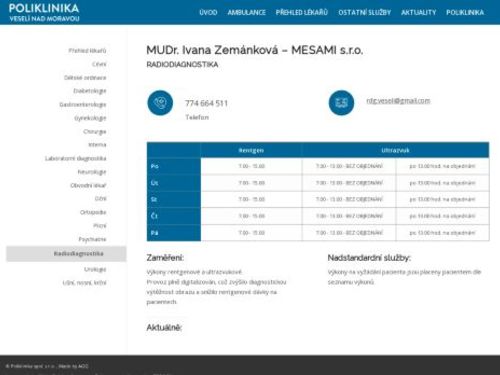500x375 pixels.
Task: Click the Pá row header in the schedule
Action: click(x=174, y=233)
